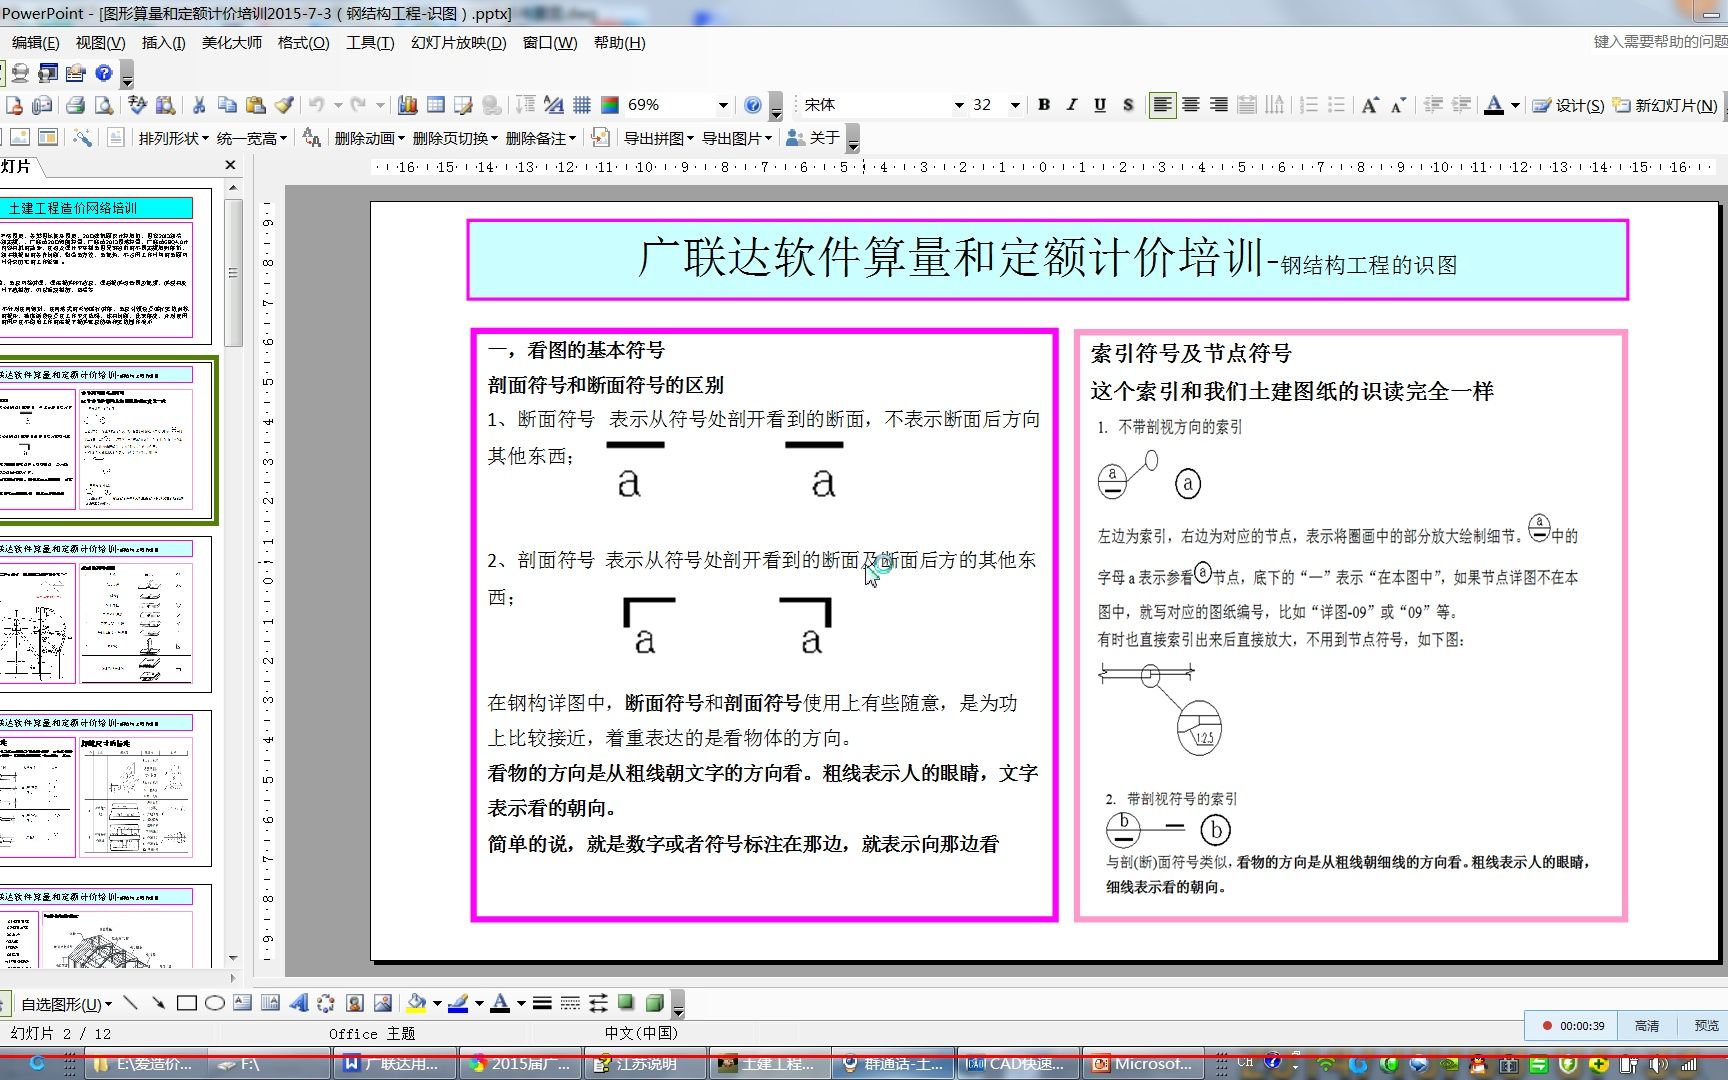Decrease font size with small A icon

tap(1398, 105)
